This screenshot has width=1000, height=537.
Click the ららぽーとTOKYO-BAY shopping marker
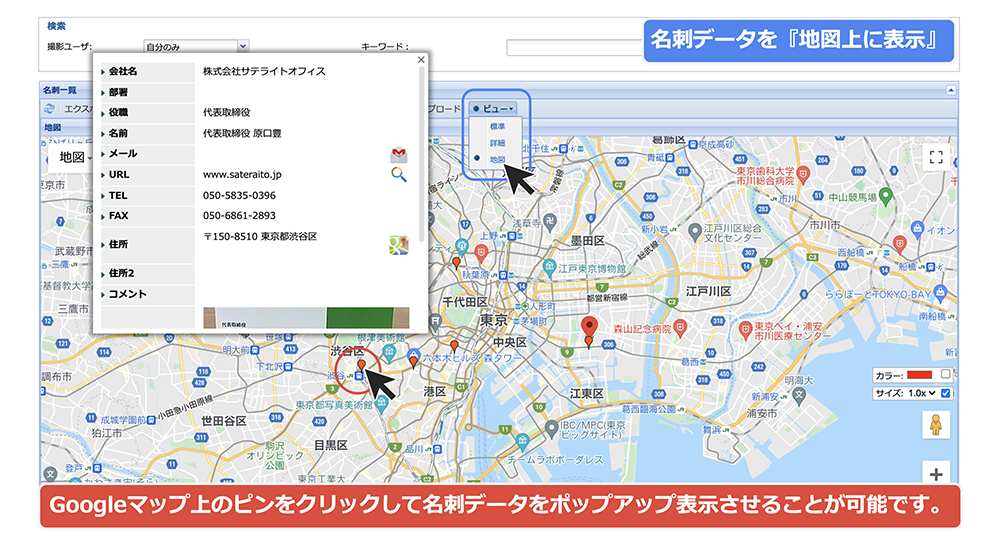click(x=940, y=293)
